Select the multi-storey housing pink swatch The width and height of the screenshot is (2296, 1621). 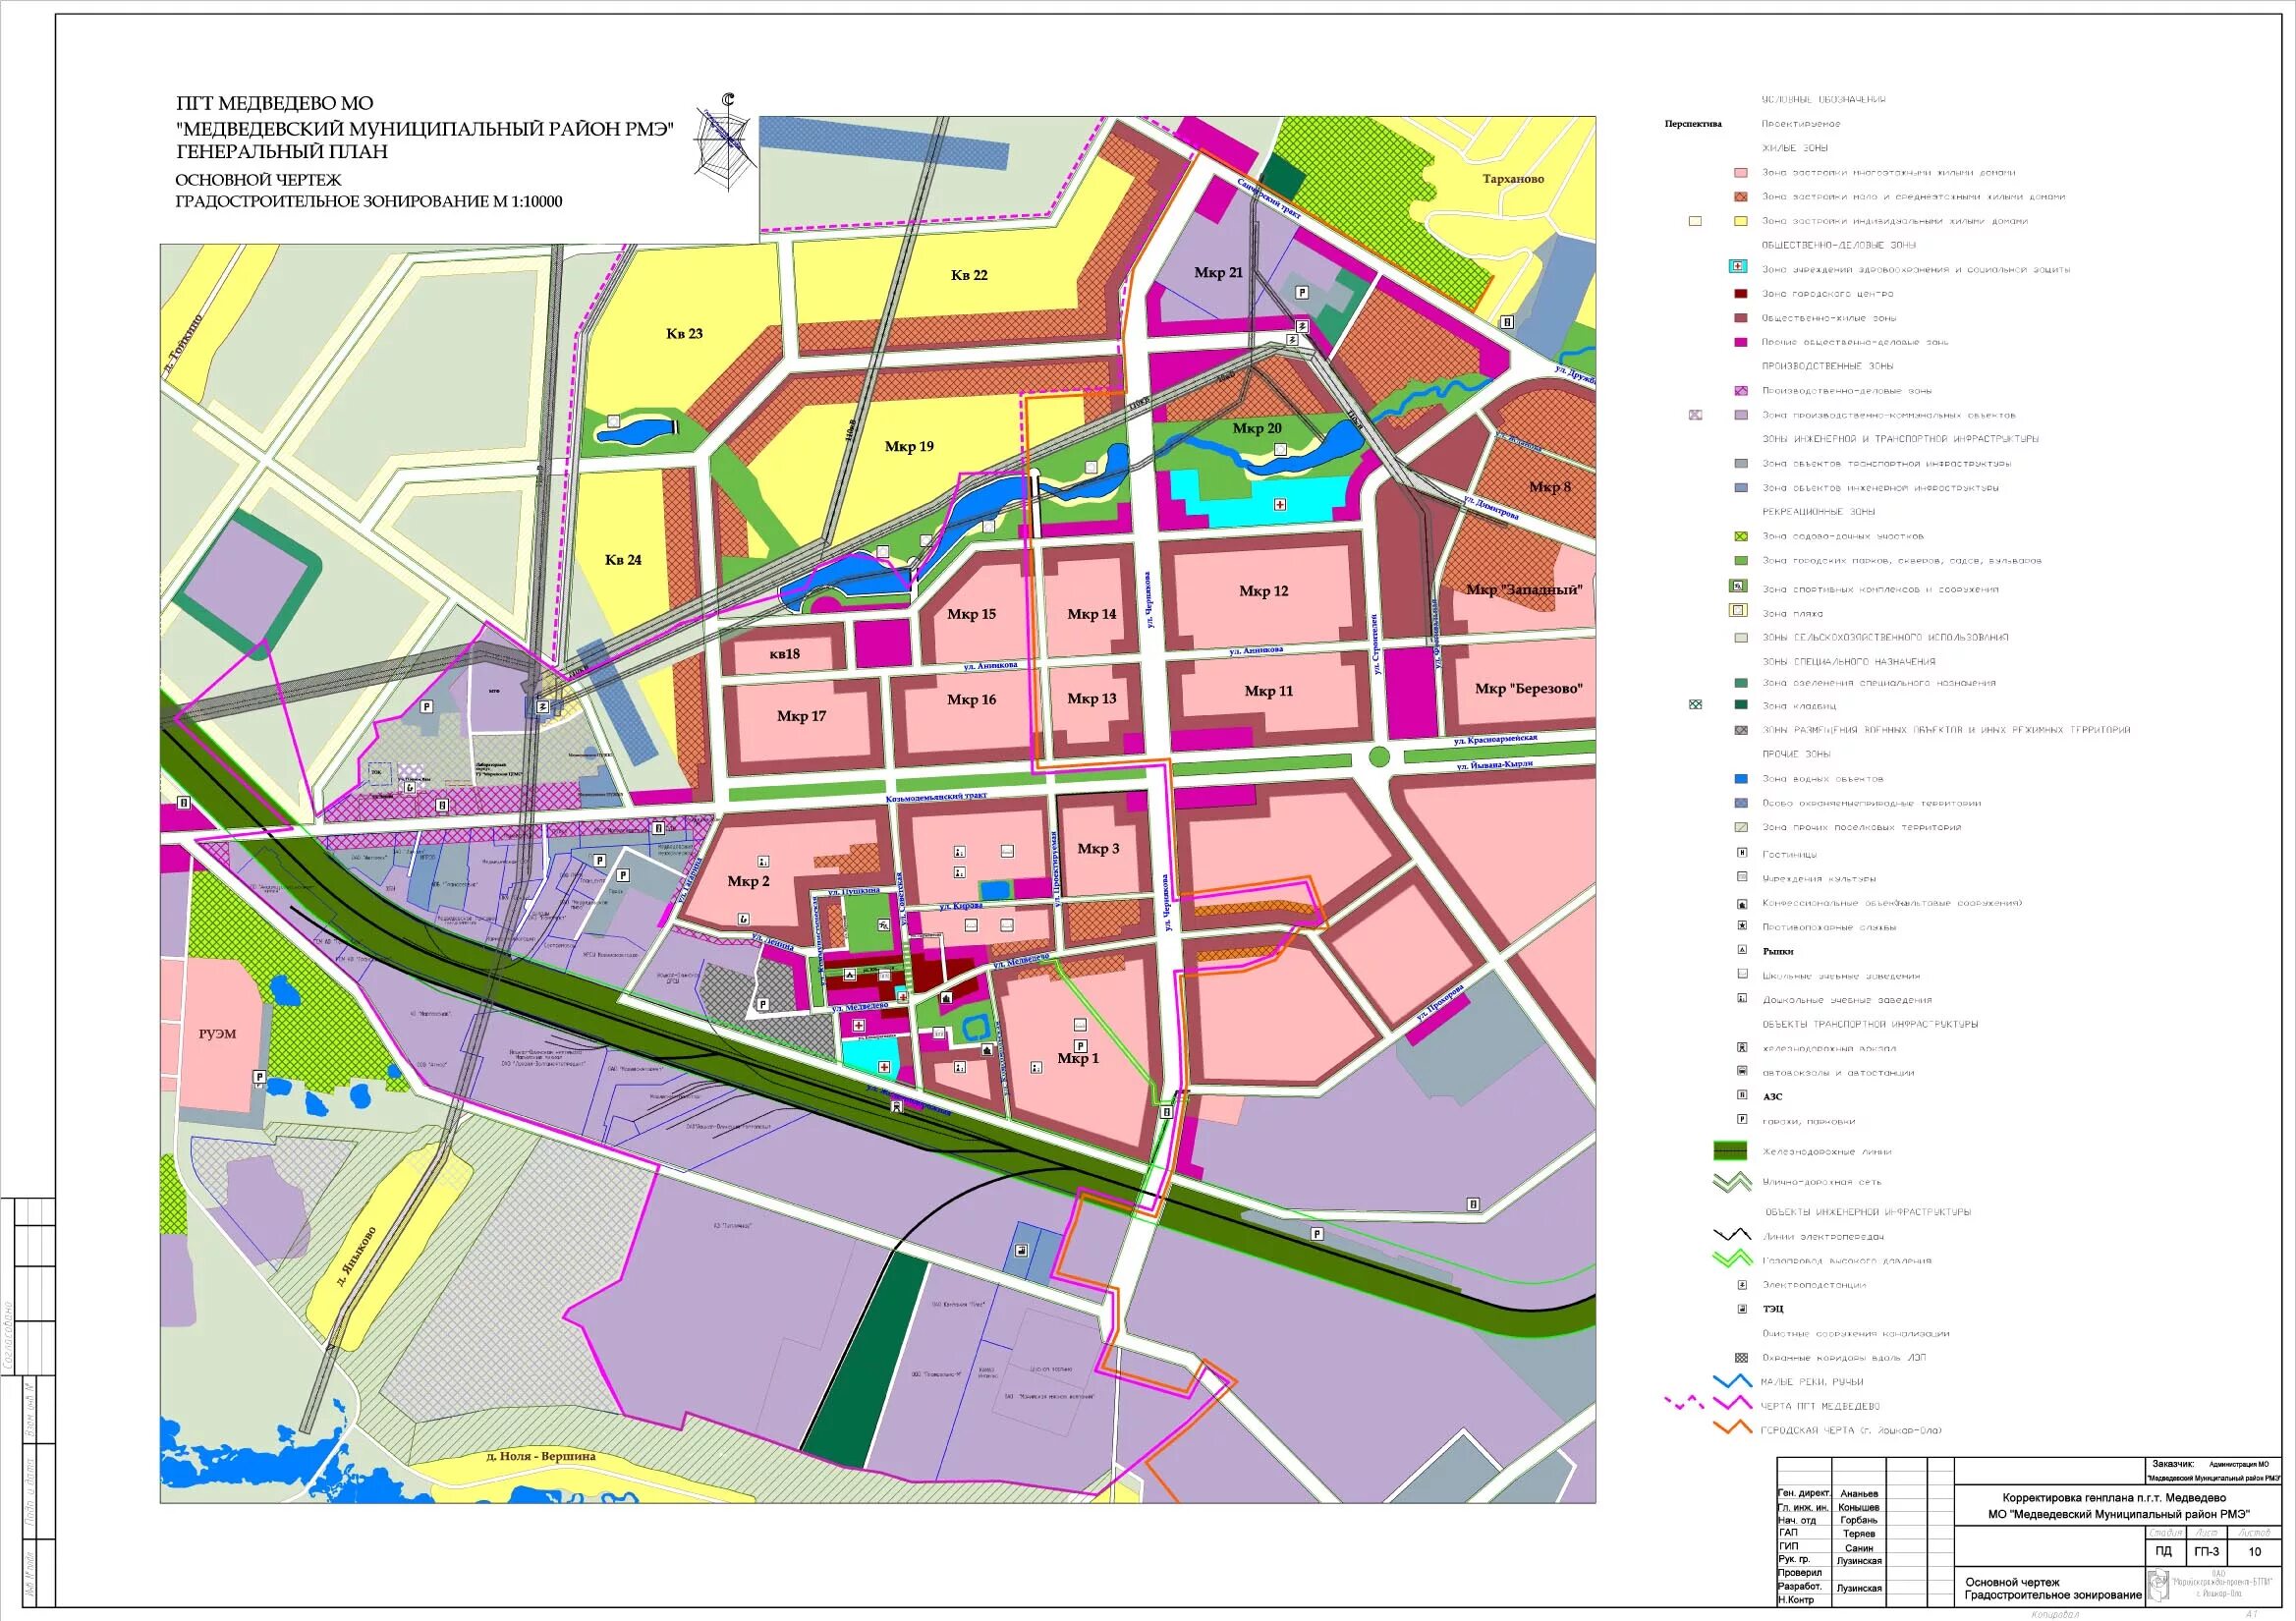point(1741,172)
